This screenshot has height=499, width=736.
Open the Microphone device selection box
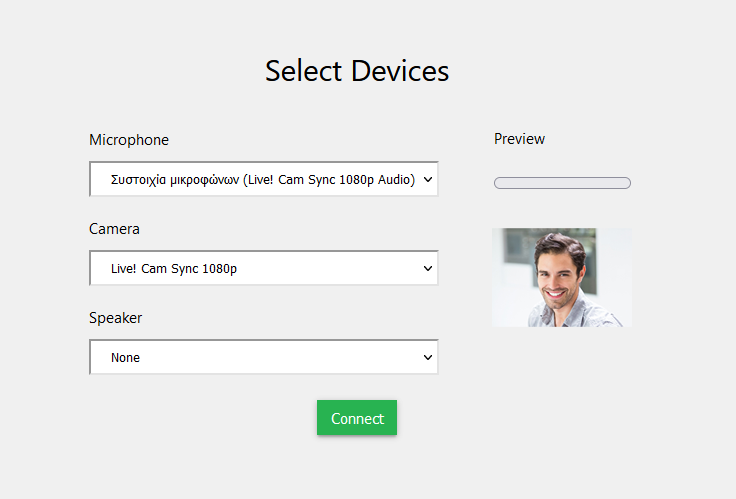point(264,179)
